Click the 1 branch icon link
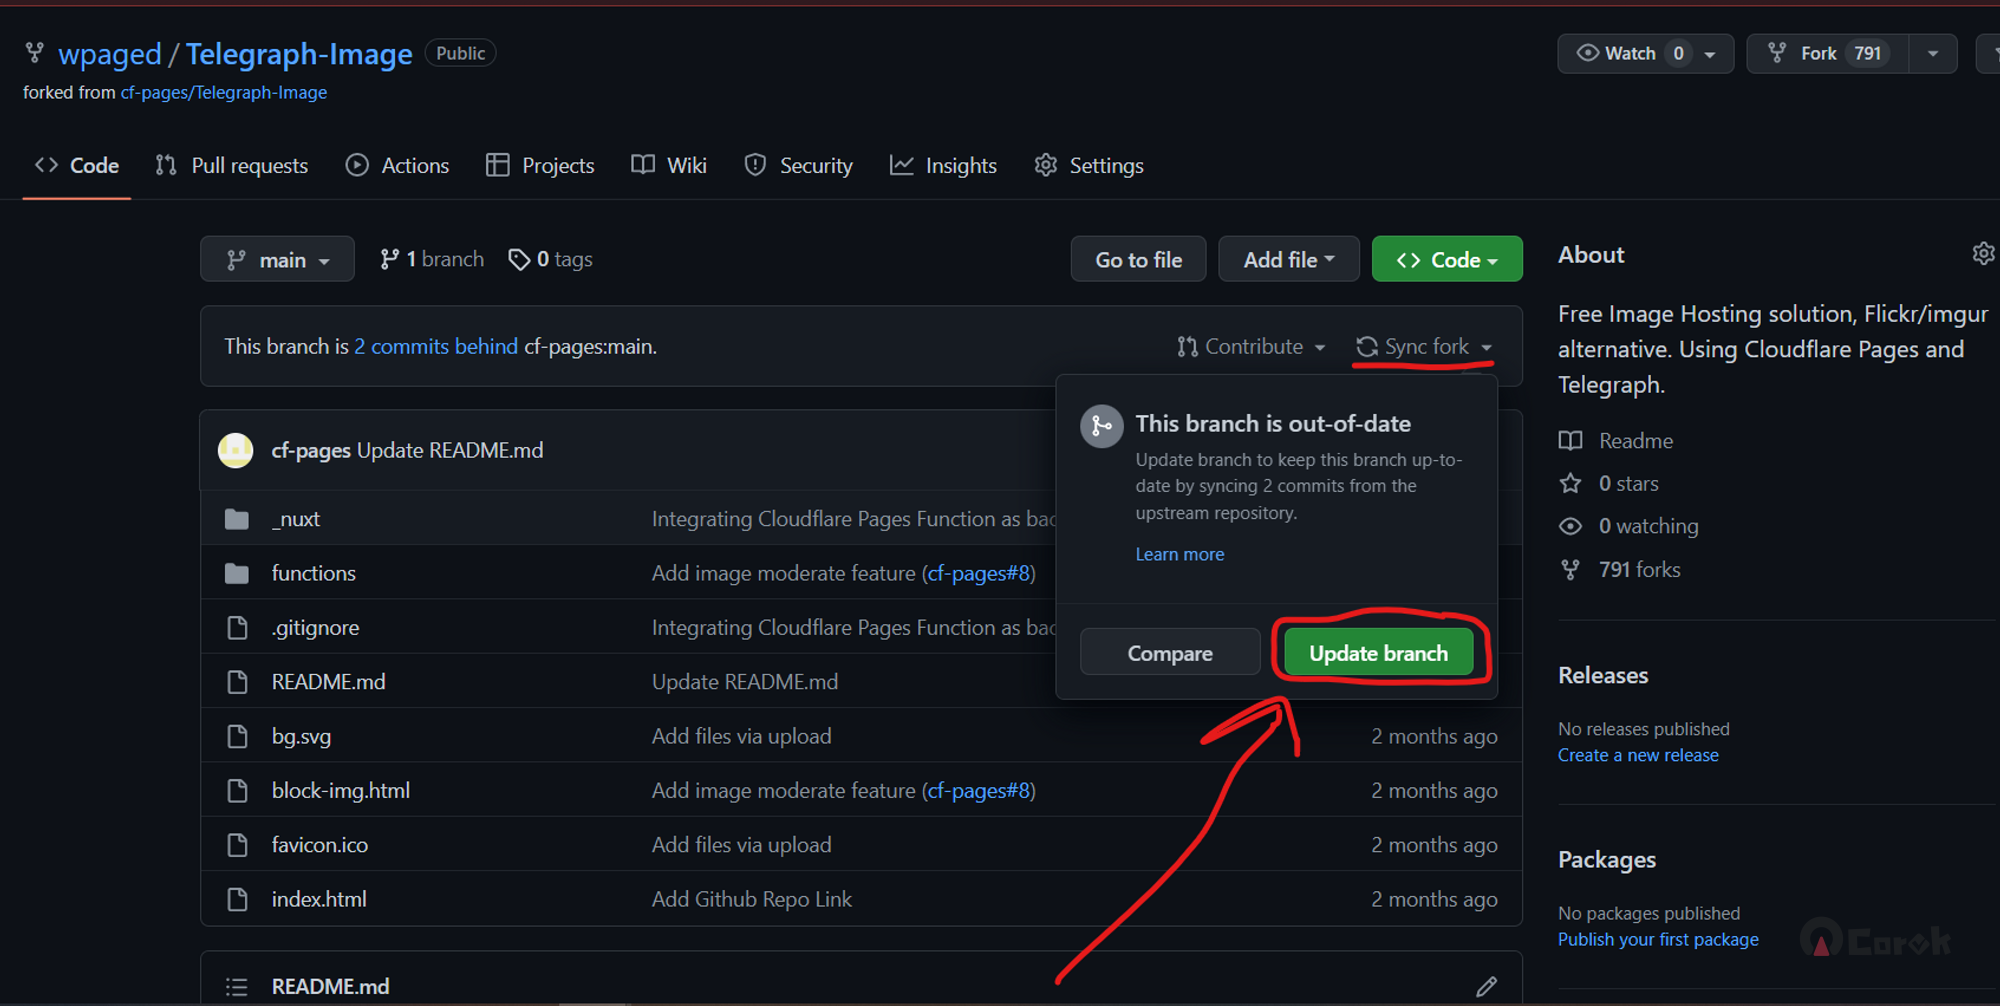2000x1006 pixels. click(390, 260)
